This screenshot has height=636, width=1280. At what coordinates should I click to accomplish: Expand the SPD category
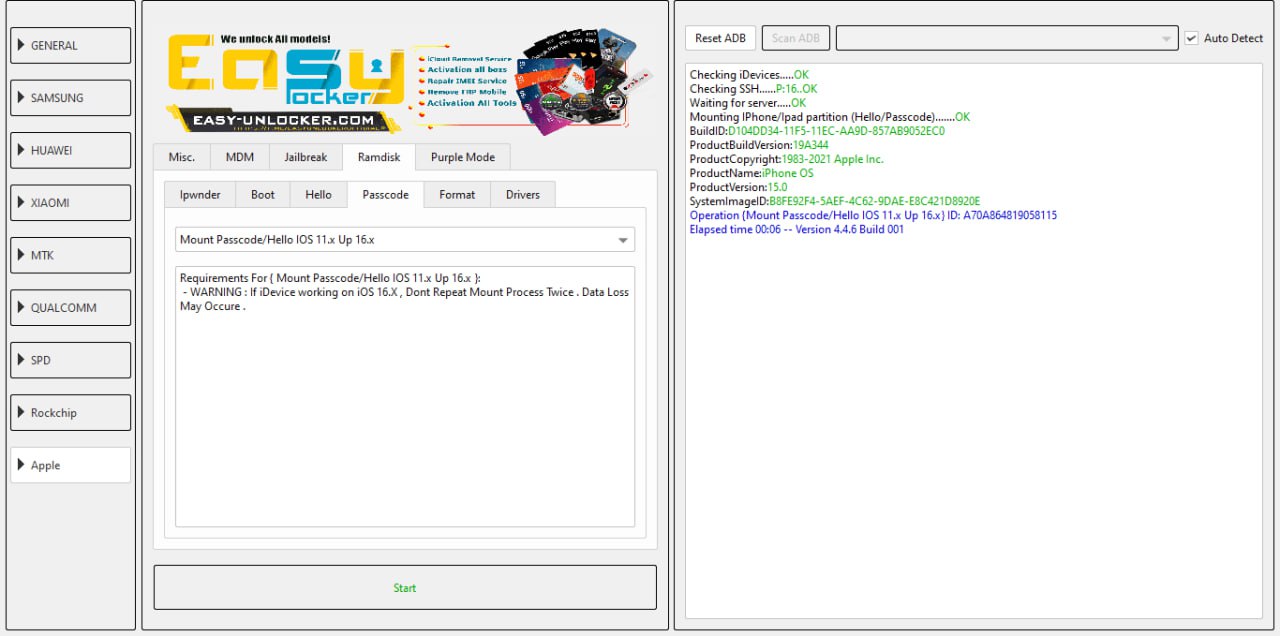pos(71,360)
